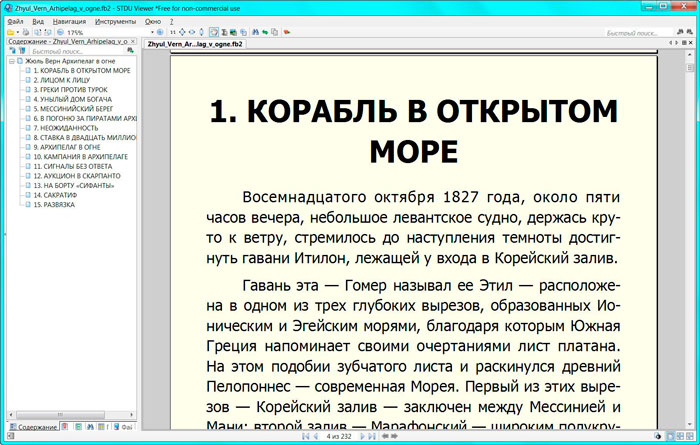Click the page number field 4 из 232
700x445 pixels.
[x=339, y=436]
